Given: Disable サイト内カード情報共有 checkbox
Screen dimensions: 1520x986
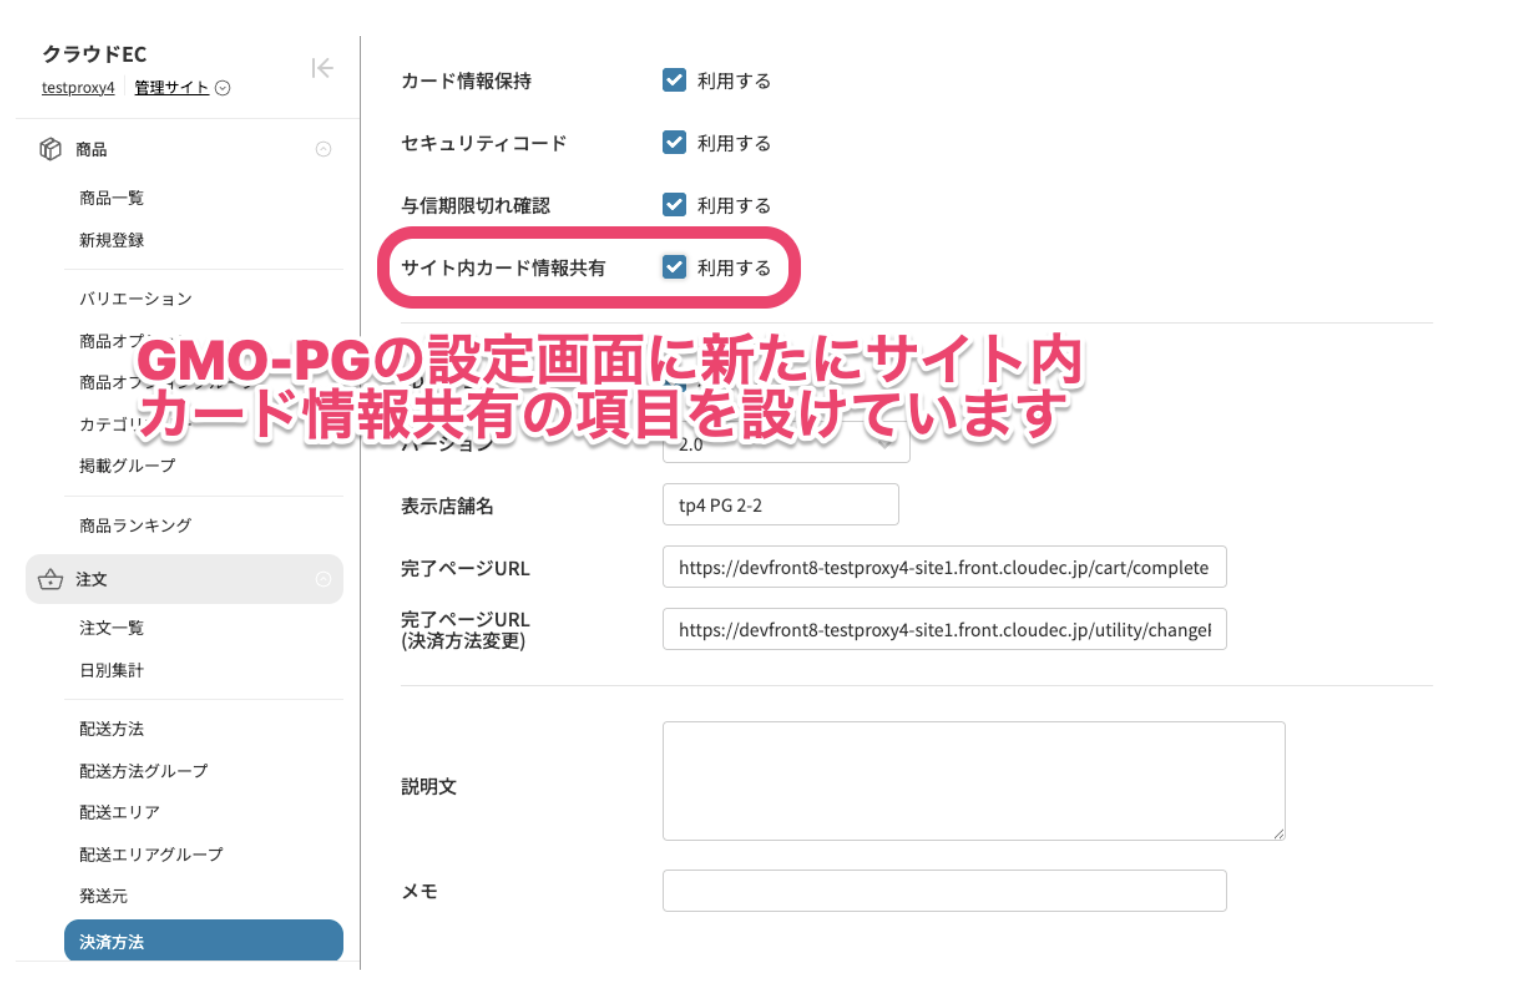Looking at the screenshot, I should 674,267.
